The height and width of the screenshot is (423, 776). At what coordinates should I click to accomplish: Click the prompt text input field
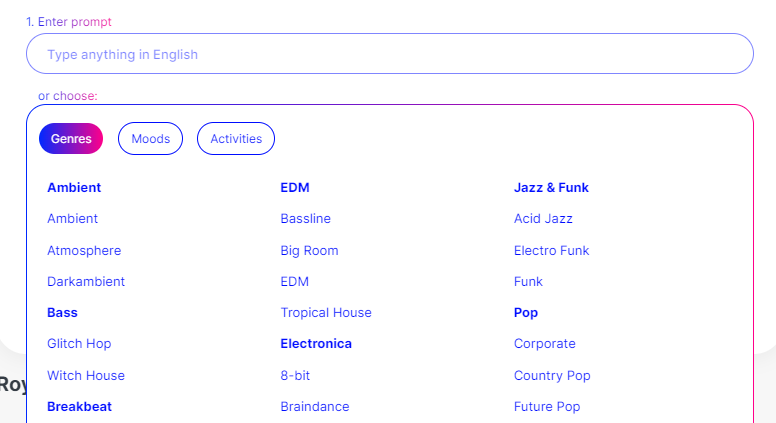click(389, 54)
